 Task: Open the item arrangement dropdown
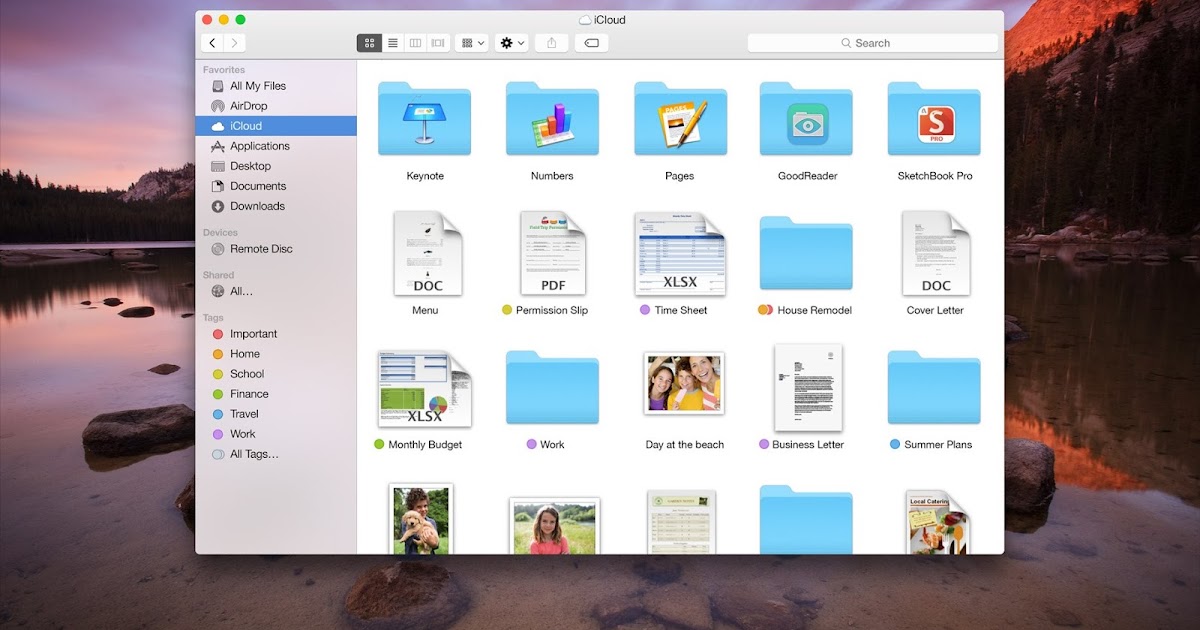[471, 42]
